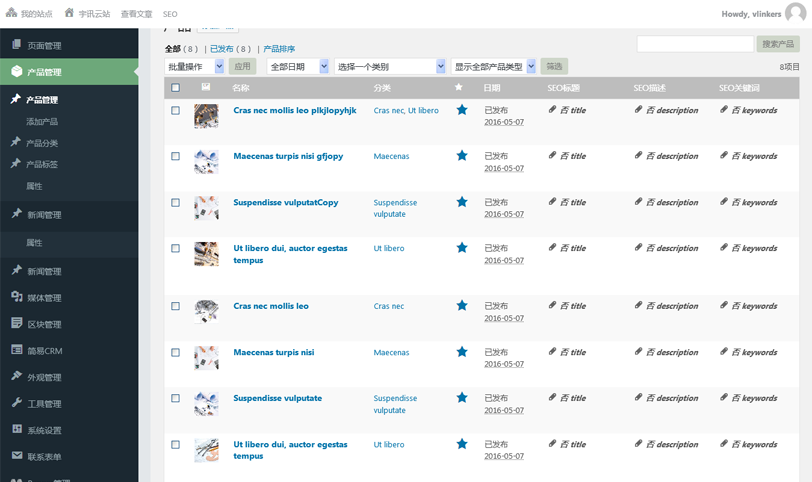
Task: Click pencil icon for SEO description of Maecenas turpis nisi
Action: click(639, 352)
